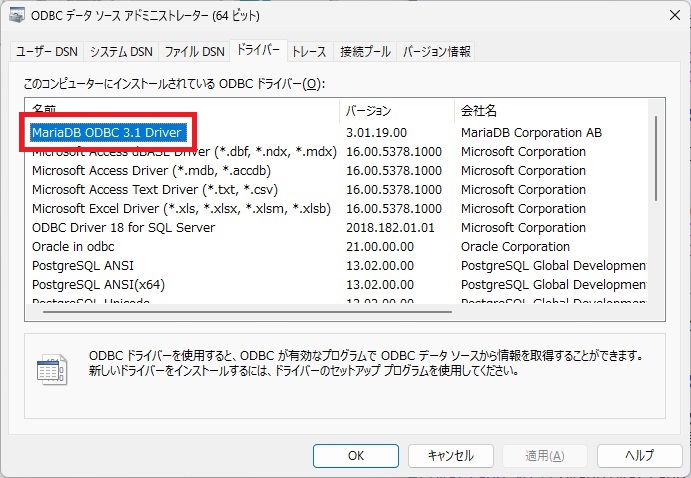Select the PostgreSQL ANSI(x64) driver row
The image size is (691, 478).
click(98, 284)
